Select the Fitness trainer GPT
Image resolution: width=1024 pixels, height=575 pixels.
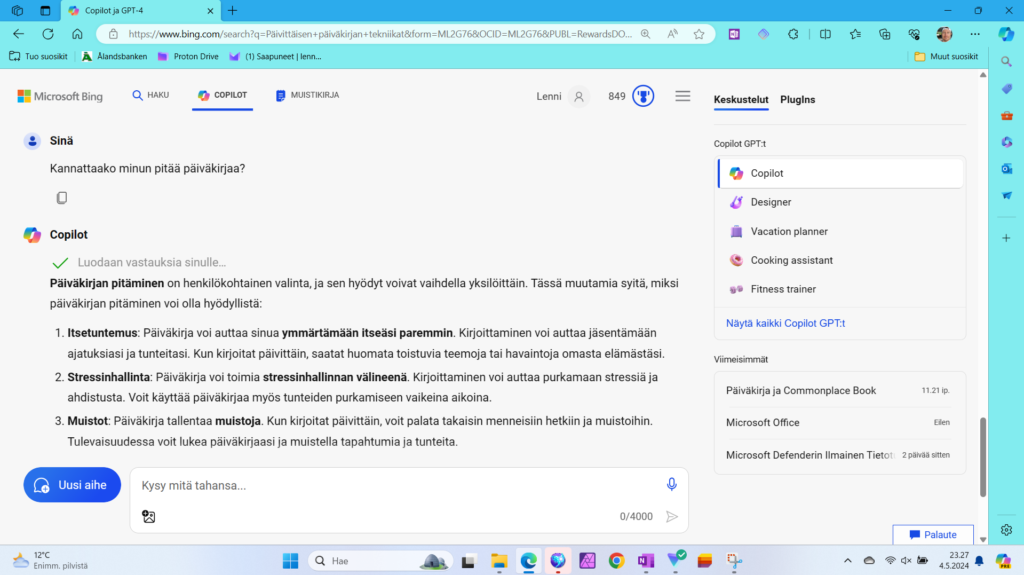840,289
